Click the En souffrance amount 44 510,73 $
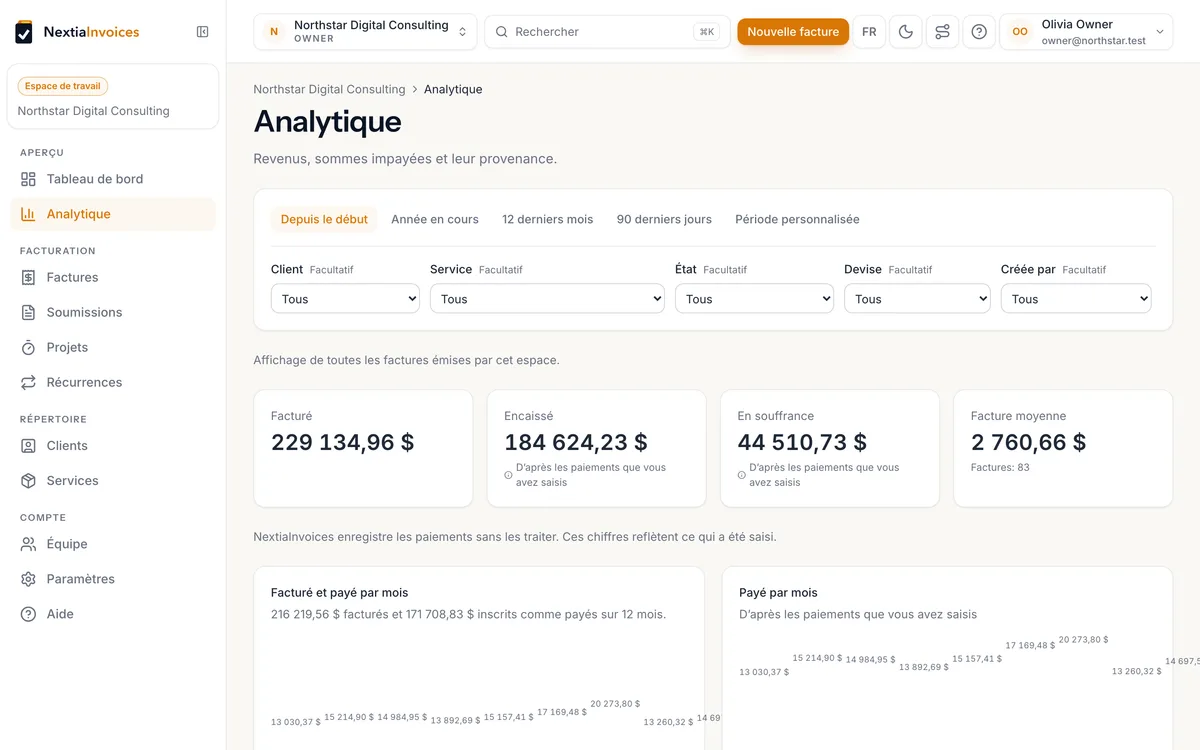1200x750 pixels. [802, 442]
